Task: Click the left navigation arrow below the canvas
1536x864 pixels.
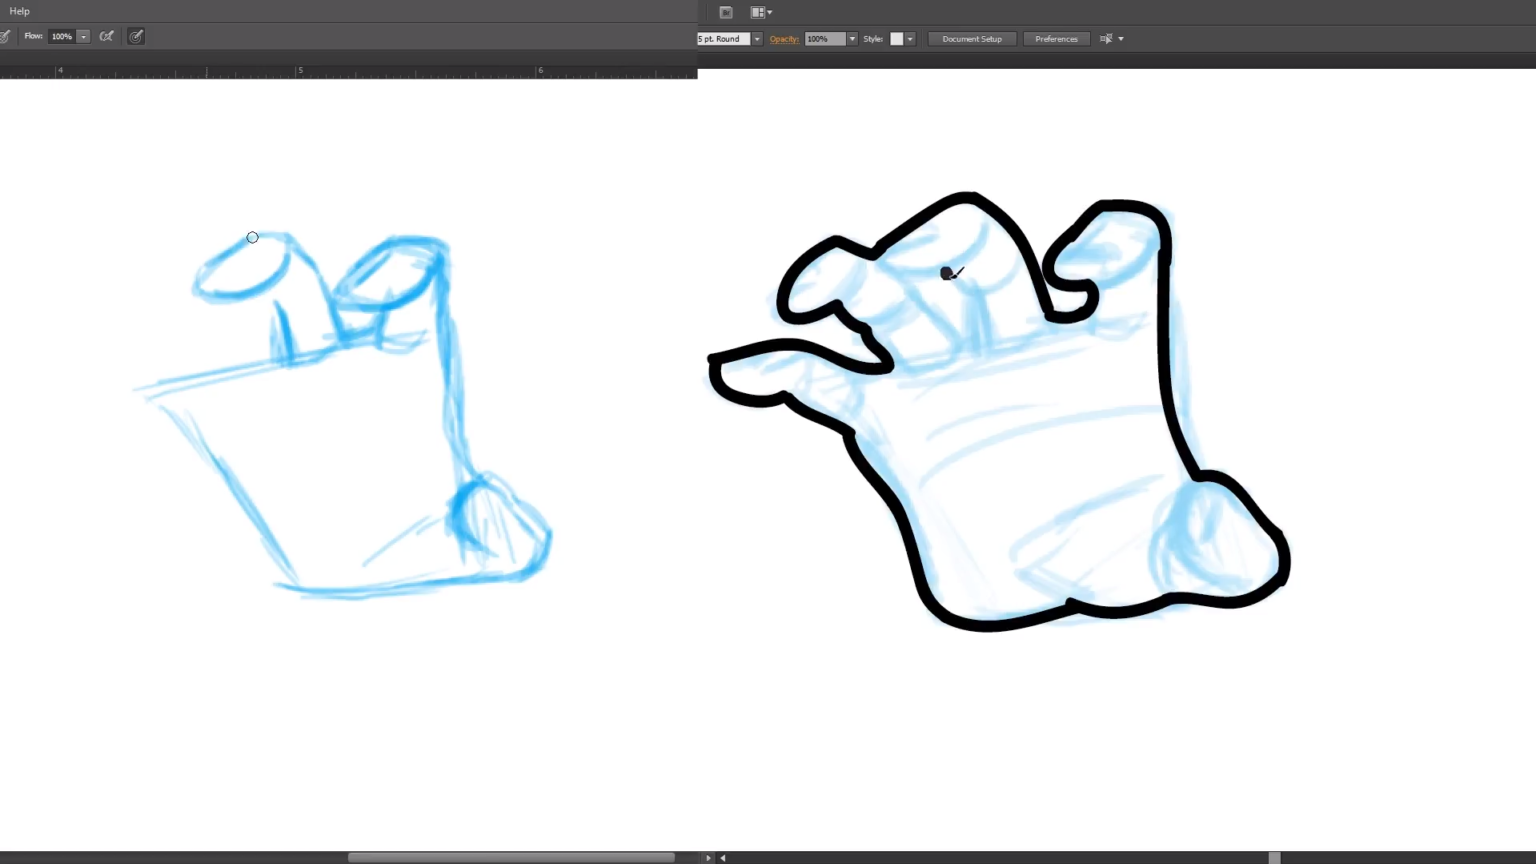Action: click(x=722, y=858)
